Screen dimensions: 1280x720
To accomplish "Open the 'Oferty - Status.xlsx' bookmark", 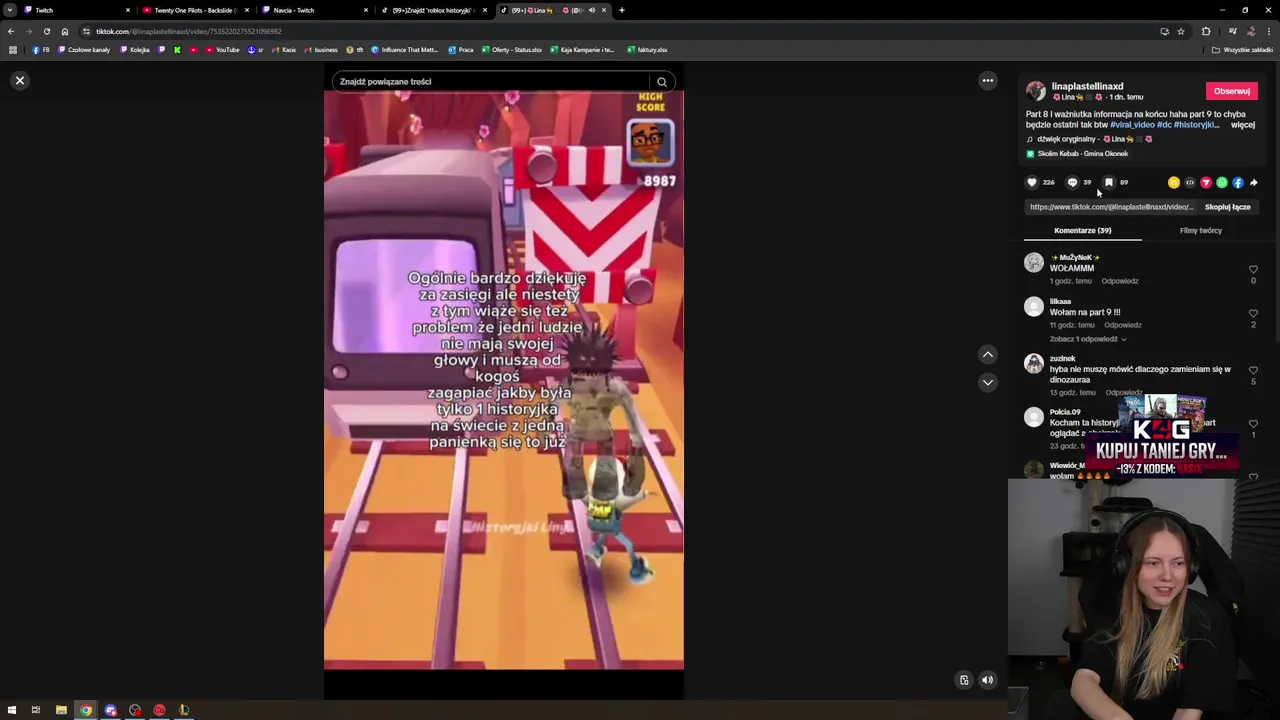I will pos(512,50).
